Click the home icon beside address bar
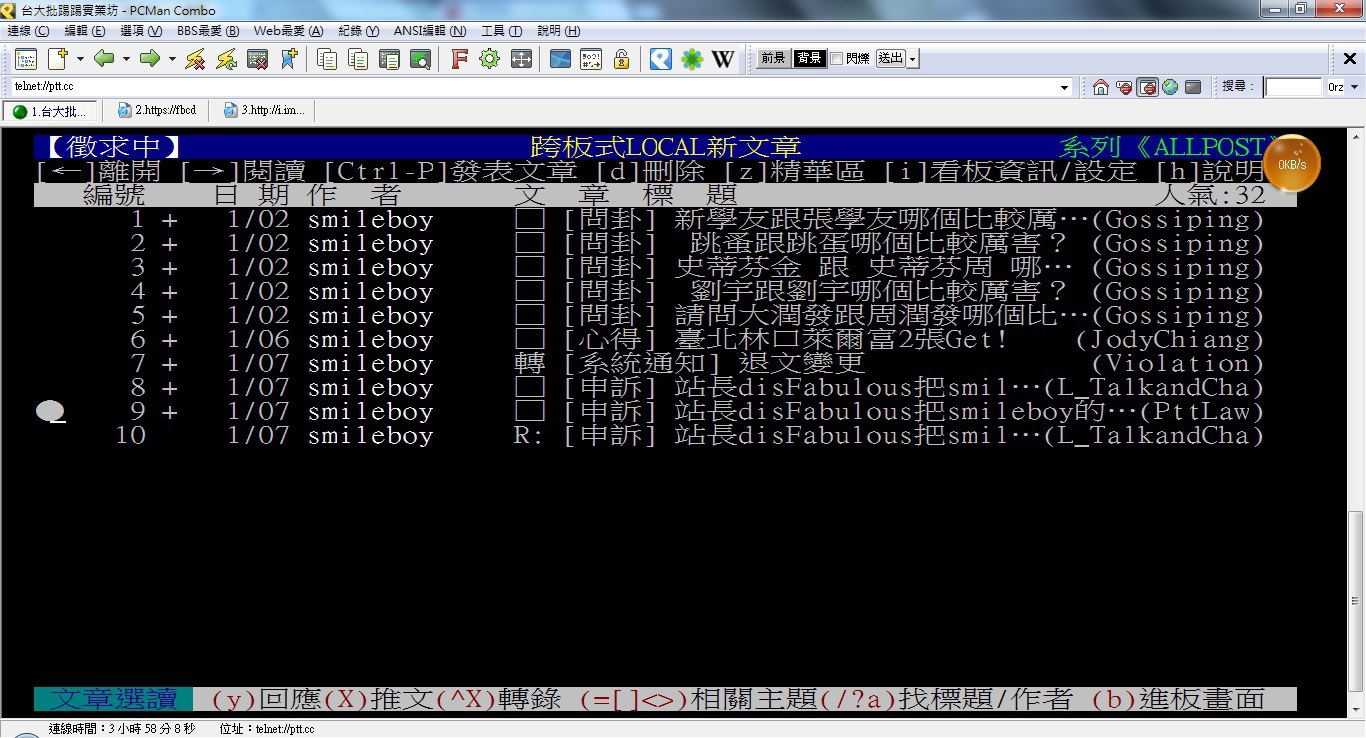1366x738 pixels. (x=1101, y=87)
